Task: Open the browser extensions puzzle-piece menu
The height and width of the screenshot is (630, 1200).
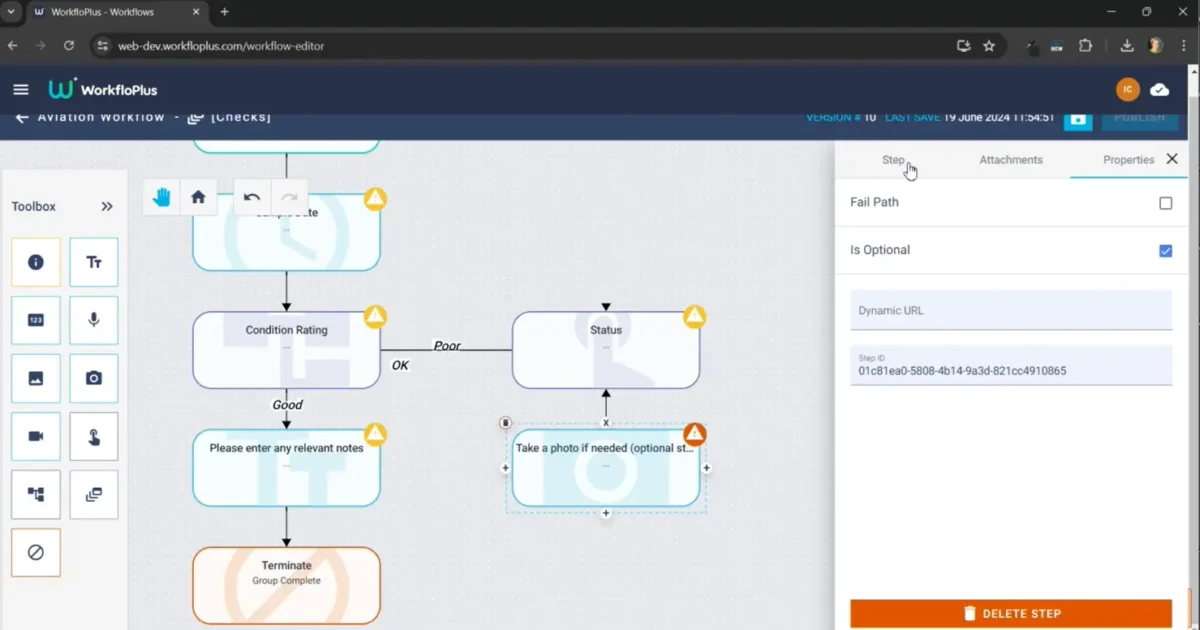Action: [1085, 45]
